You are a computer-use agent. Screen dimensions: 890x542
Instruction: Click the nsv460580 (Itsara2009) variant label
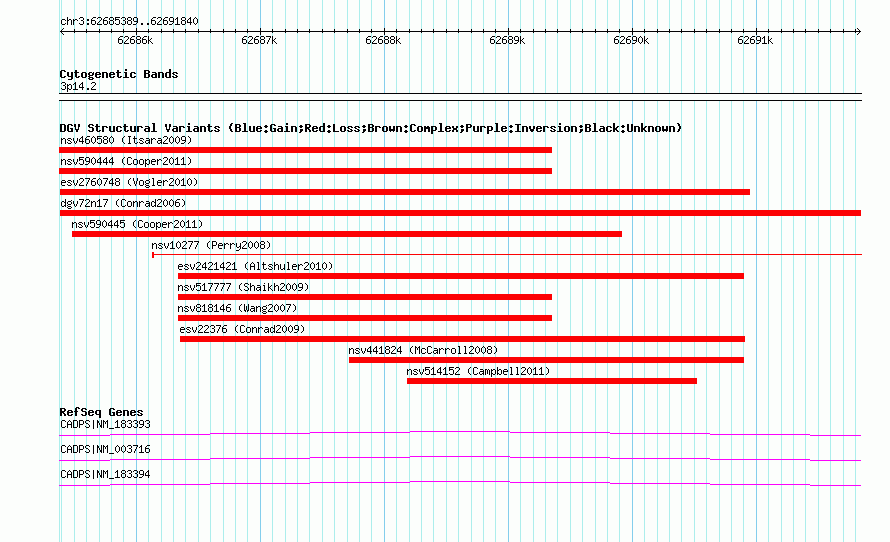pyautogui.click(x=126, y=140)
